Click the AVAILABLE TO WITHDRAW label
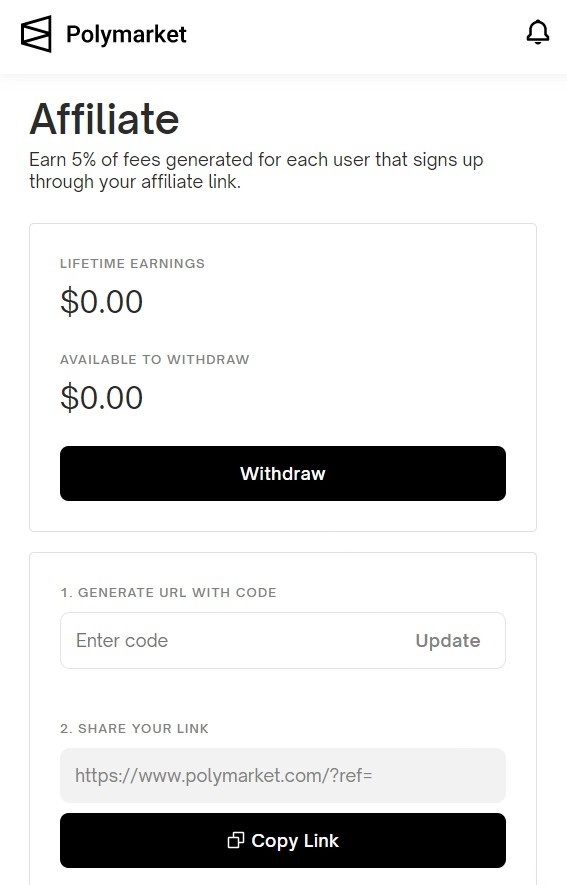 [155, 360]
